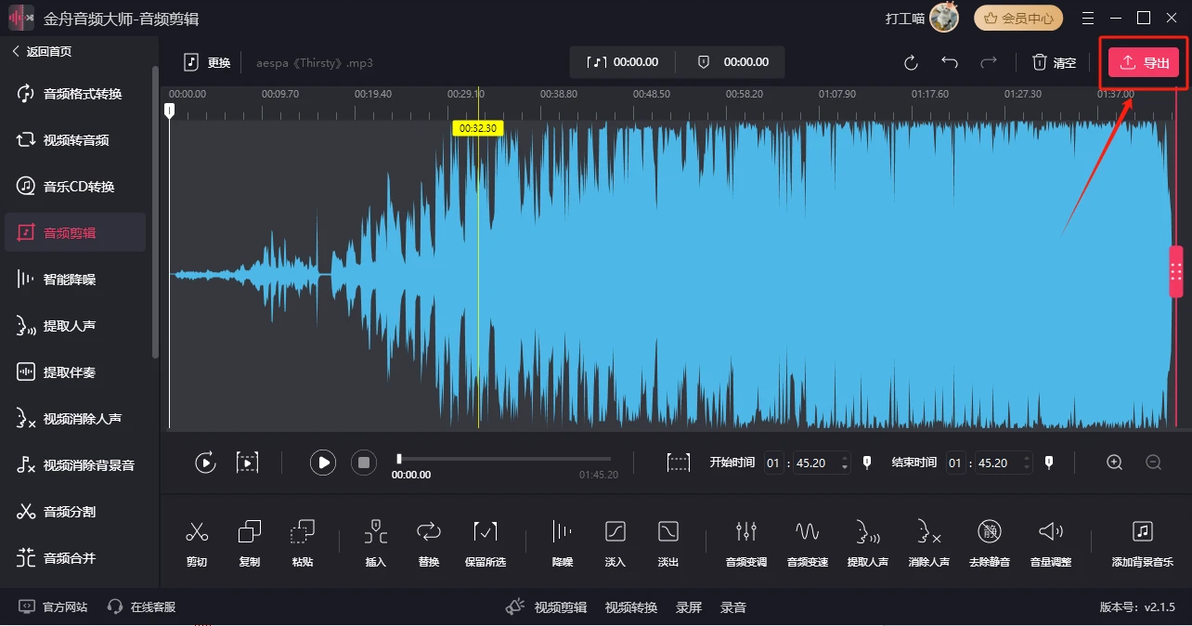Screen dimensions: 1192x626
Task: Increase the 开始时间 seconds stepper
Action: tap(845, 458)
